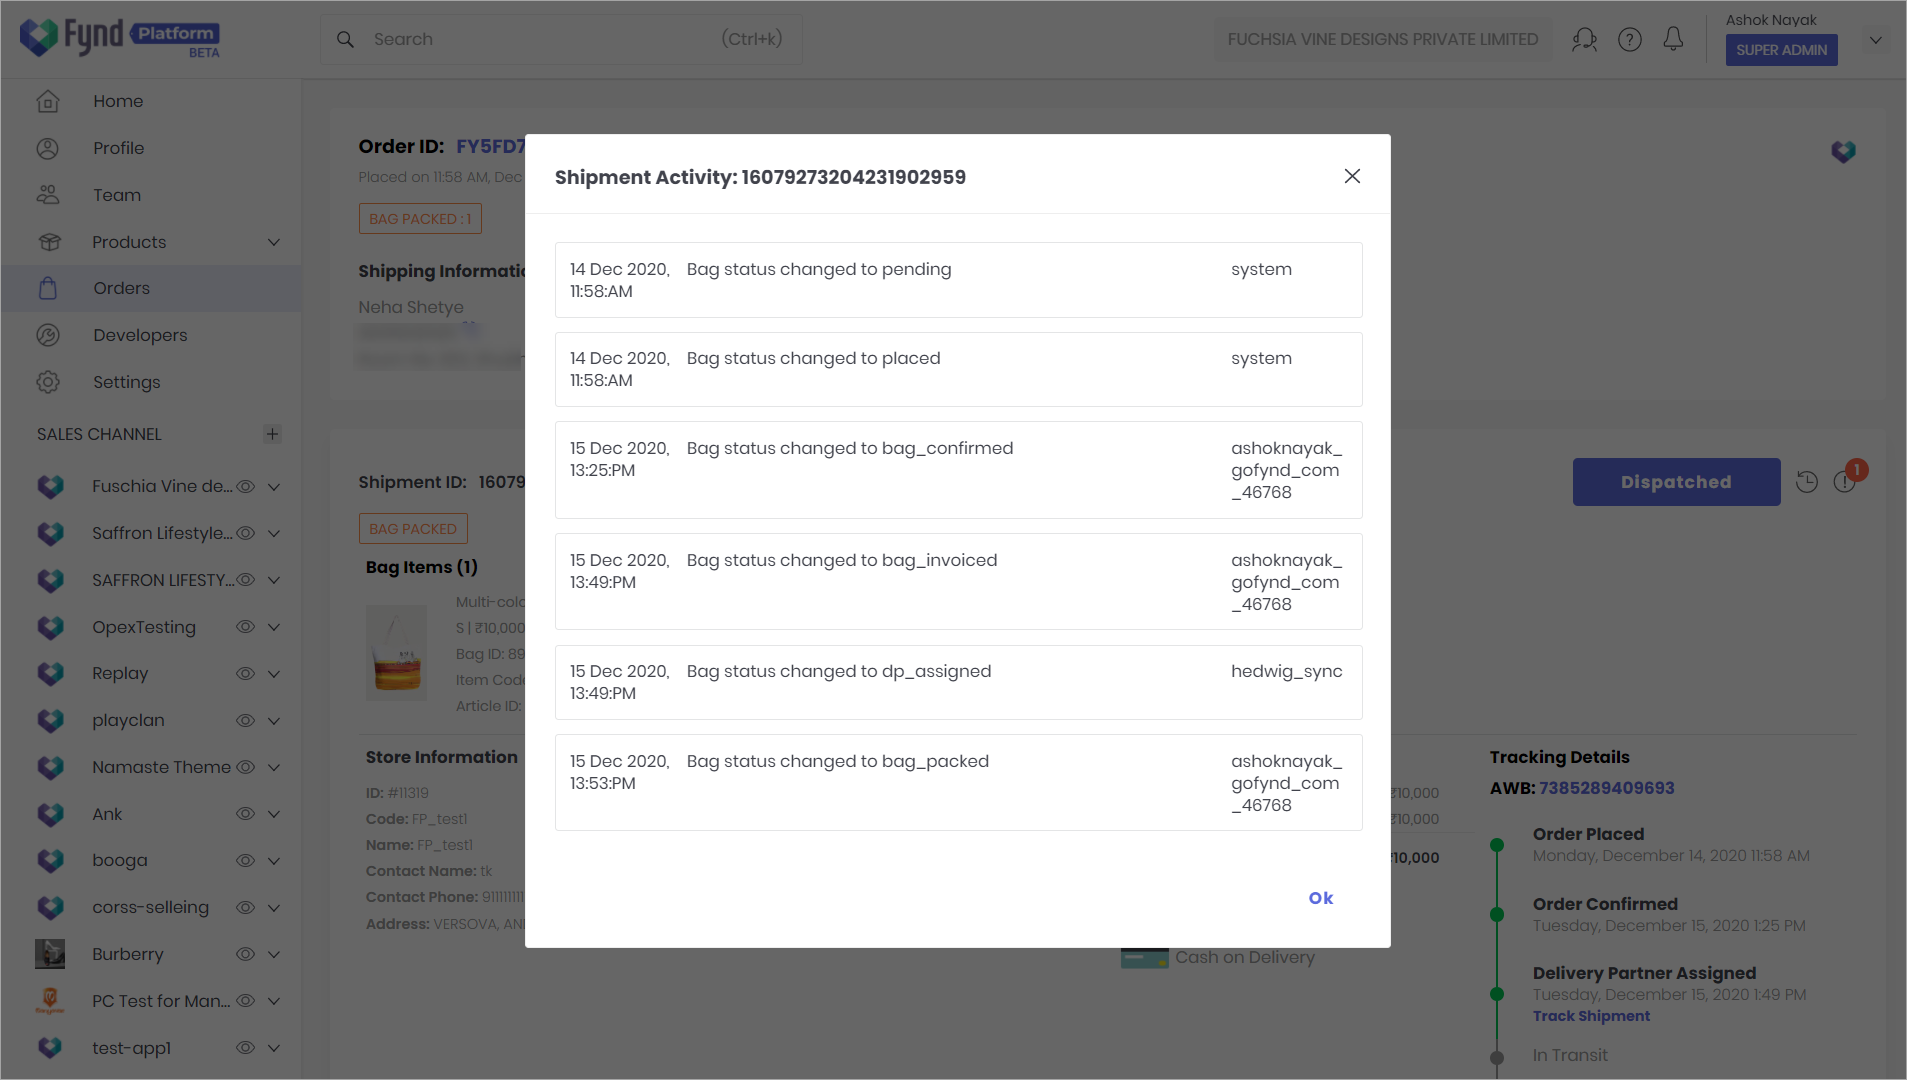The image size is (1907, 1080).
Task: Click Delivery Partner Assigned timeline marker
Action: [1497, 994]
